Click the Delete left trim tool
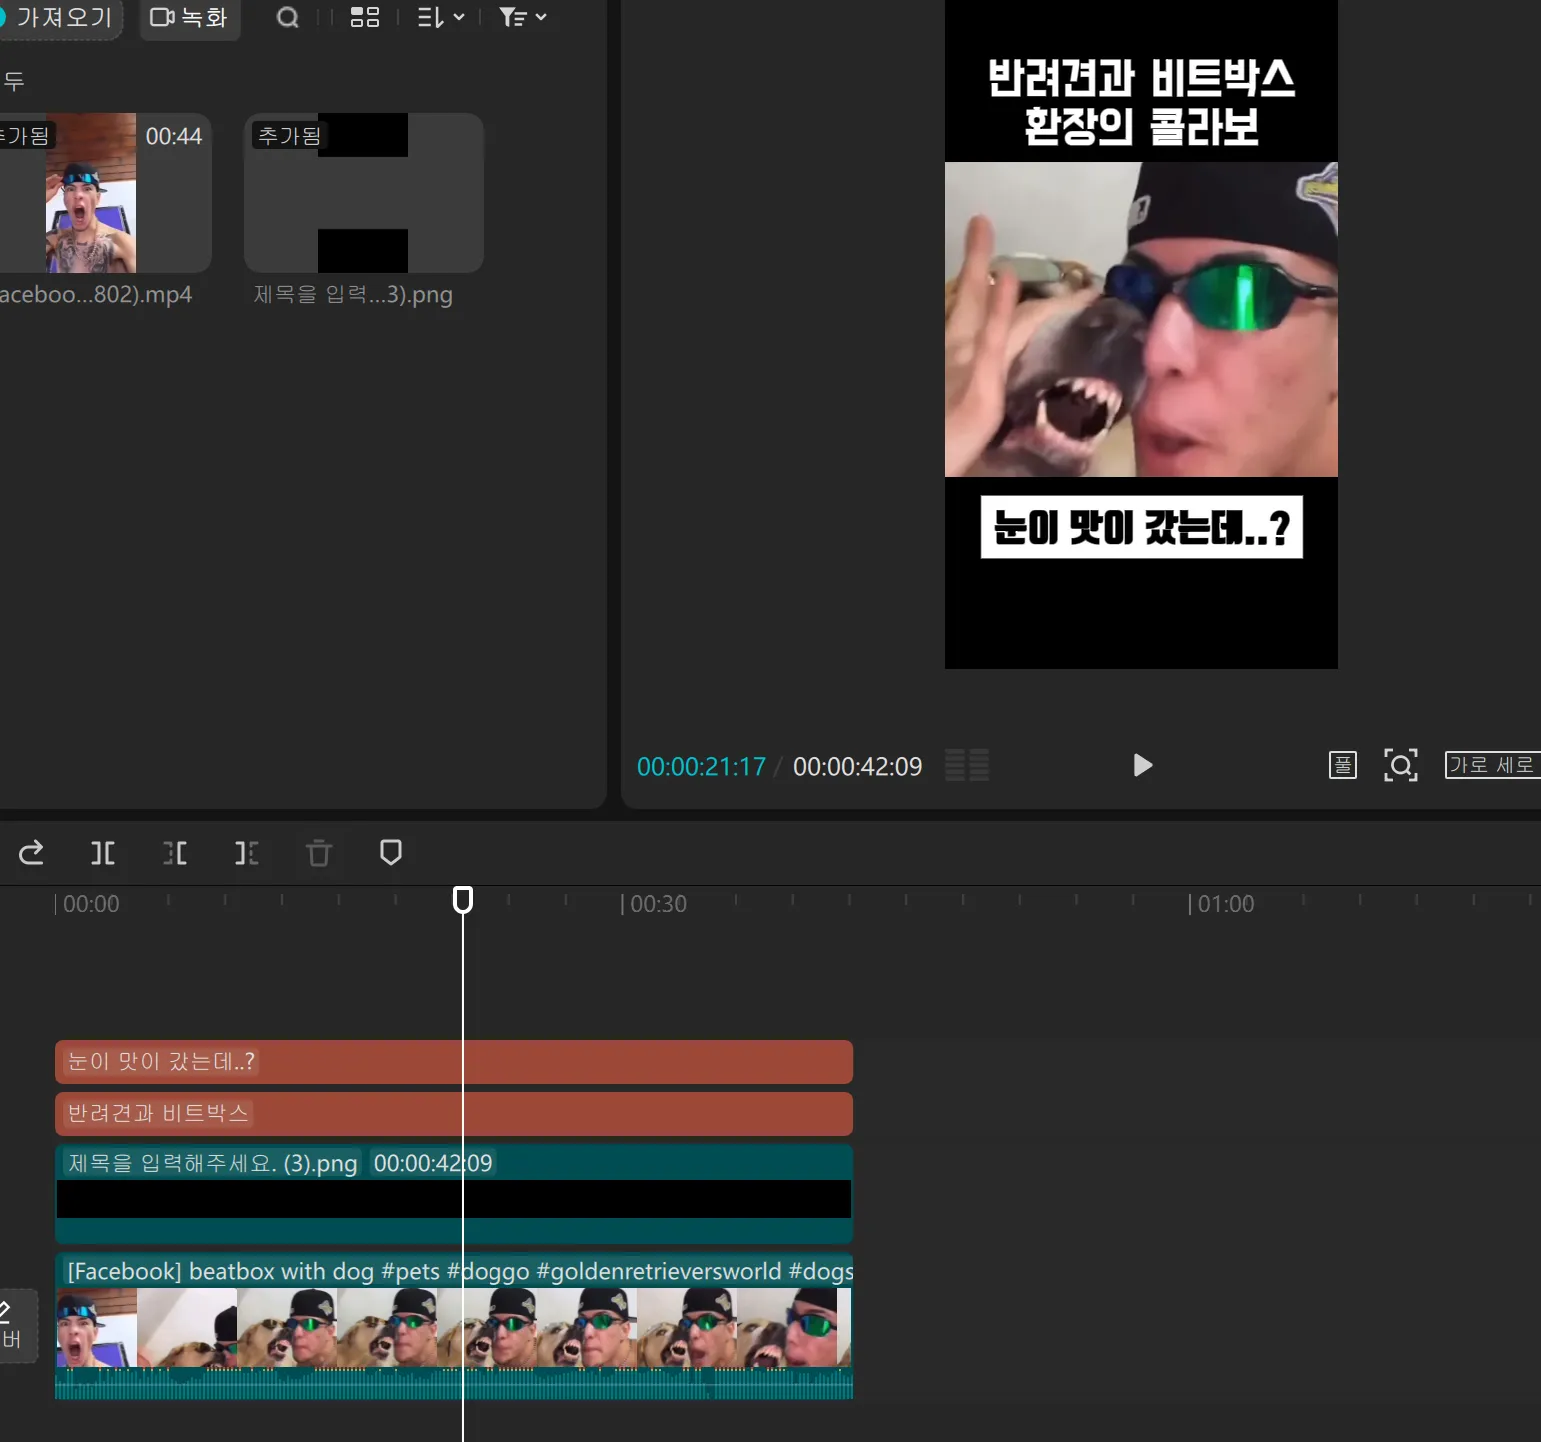This screenshot has width=1541, height=1442. (x=175, y=853)
